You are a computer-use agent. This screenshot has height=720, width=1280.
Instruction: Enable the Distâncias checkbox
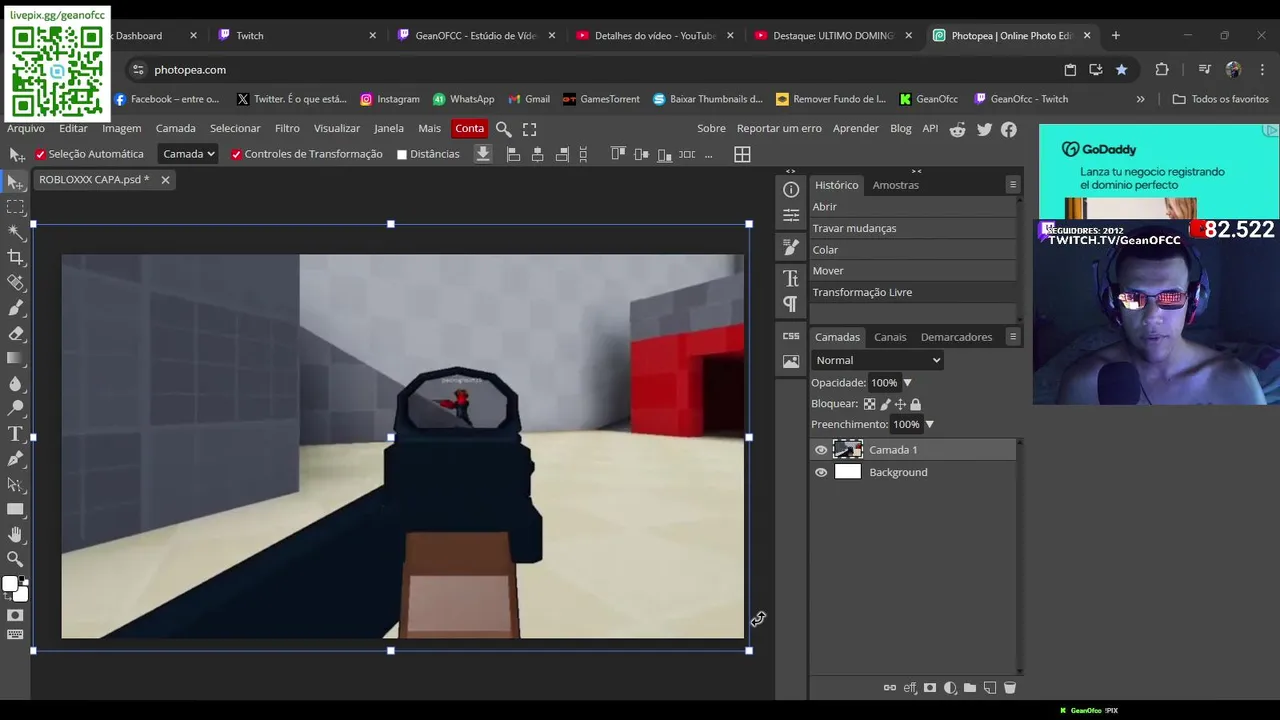402,155
